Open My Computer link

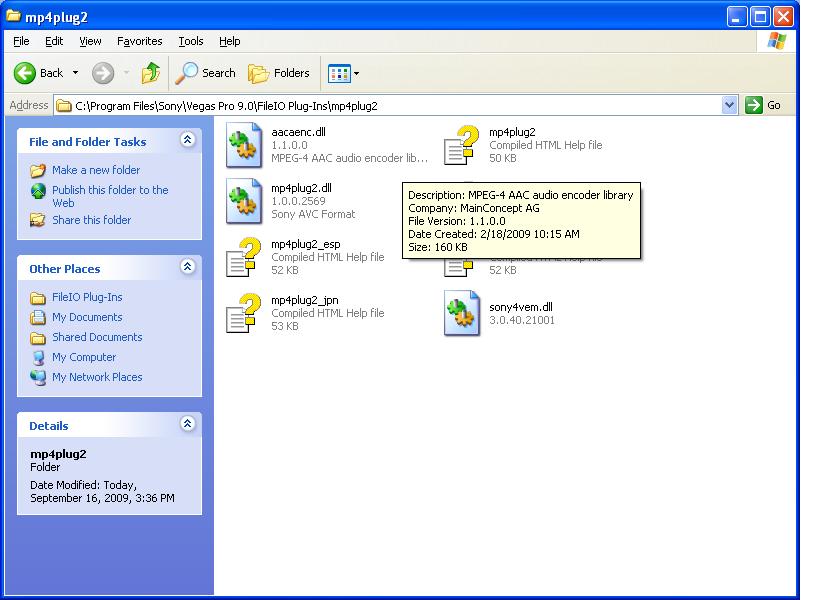pyautogui.click(x=84, y=357)
